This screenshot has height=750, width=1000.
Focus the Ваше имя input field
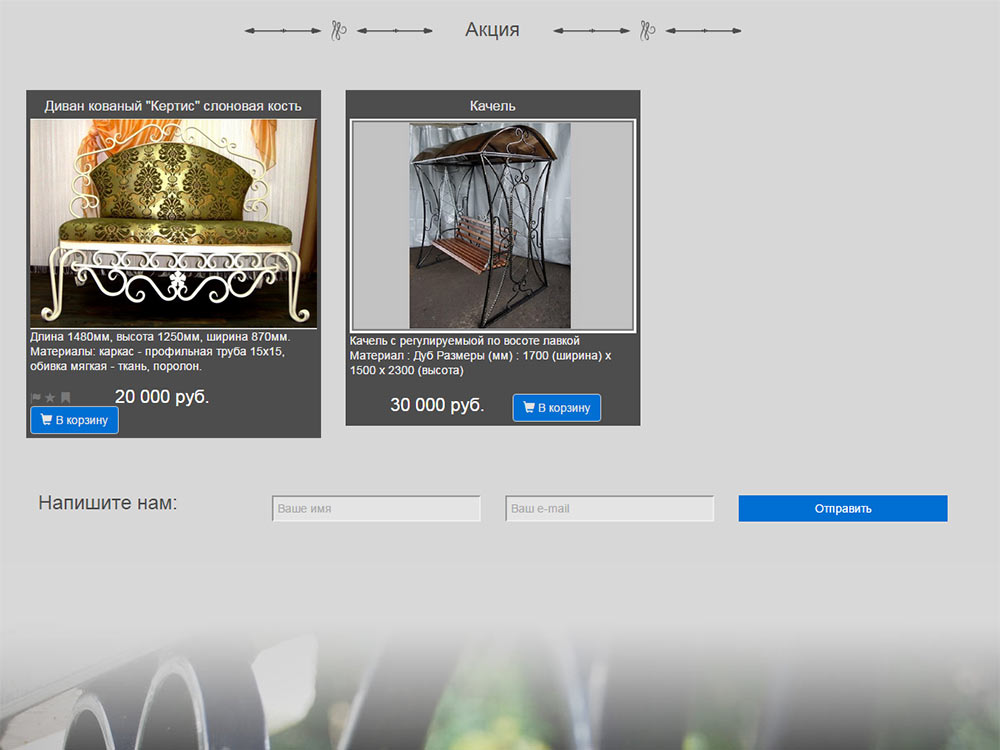click(376, 508)
